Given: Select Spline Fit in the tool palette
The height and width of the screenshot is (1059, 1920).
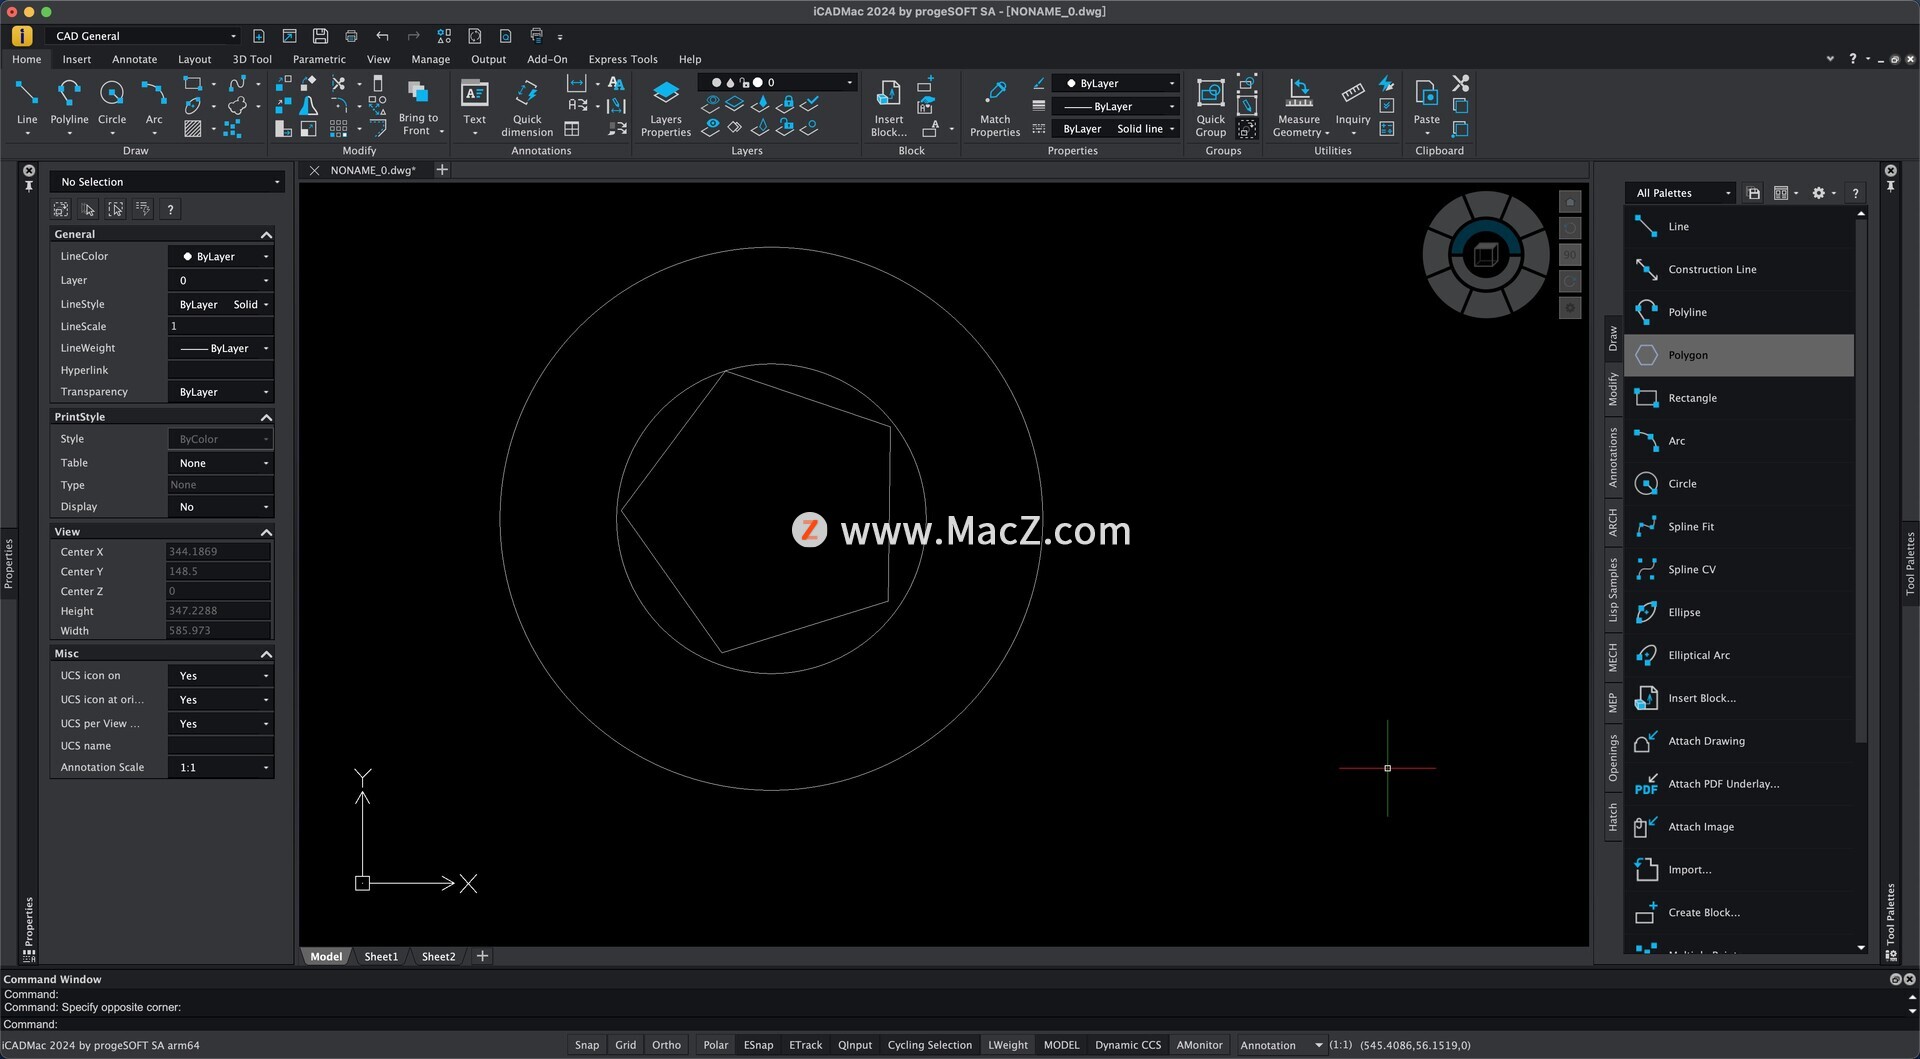Looking at the screenshot, I should click(x=1739, y=526).
